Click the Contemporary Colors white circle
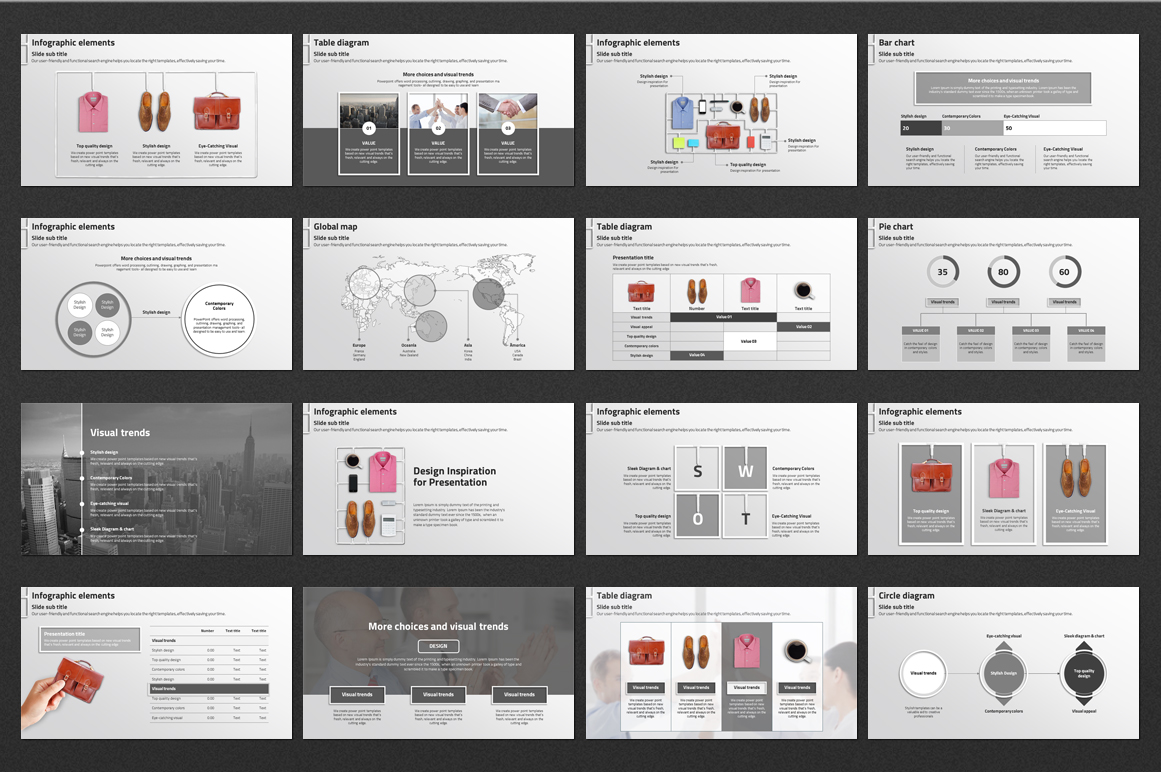The image size is (1161, 772). (218, 320)
